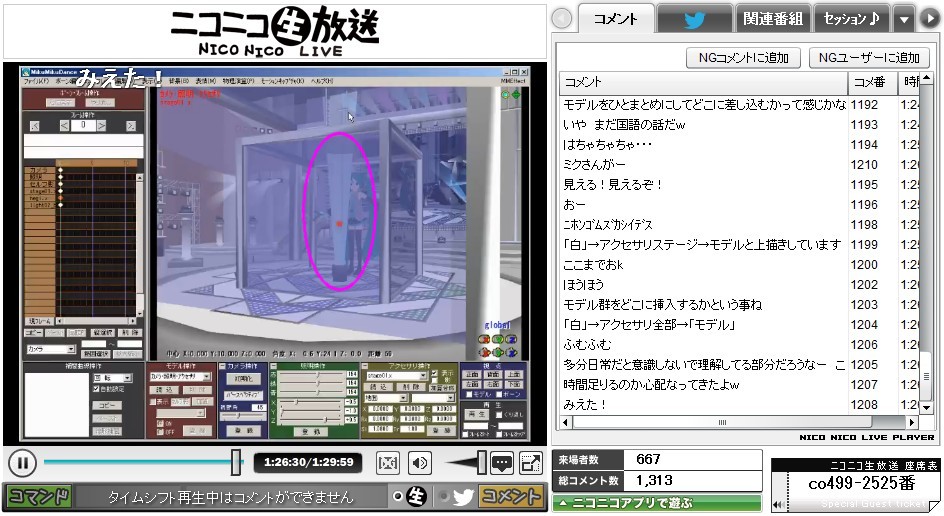The height and width of the screenshot is (516, 944).
Task: Open the Twitter bird tab
Action: pyautogui.click(x=695, y=19)
